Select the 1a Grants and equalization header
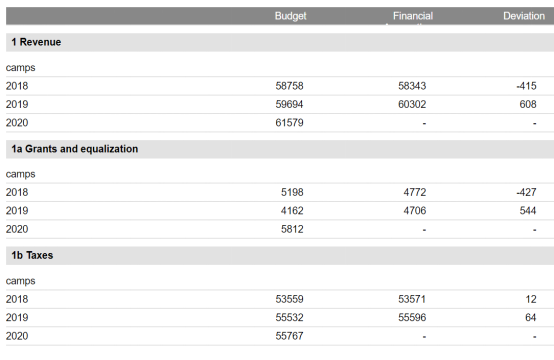The width and height of the screenshot is (554, 360). click(75, 149)
